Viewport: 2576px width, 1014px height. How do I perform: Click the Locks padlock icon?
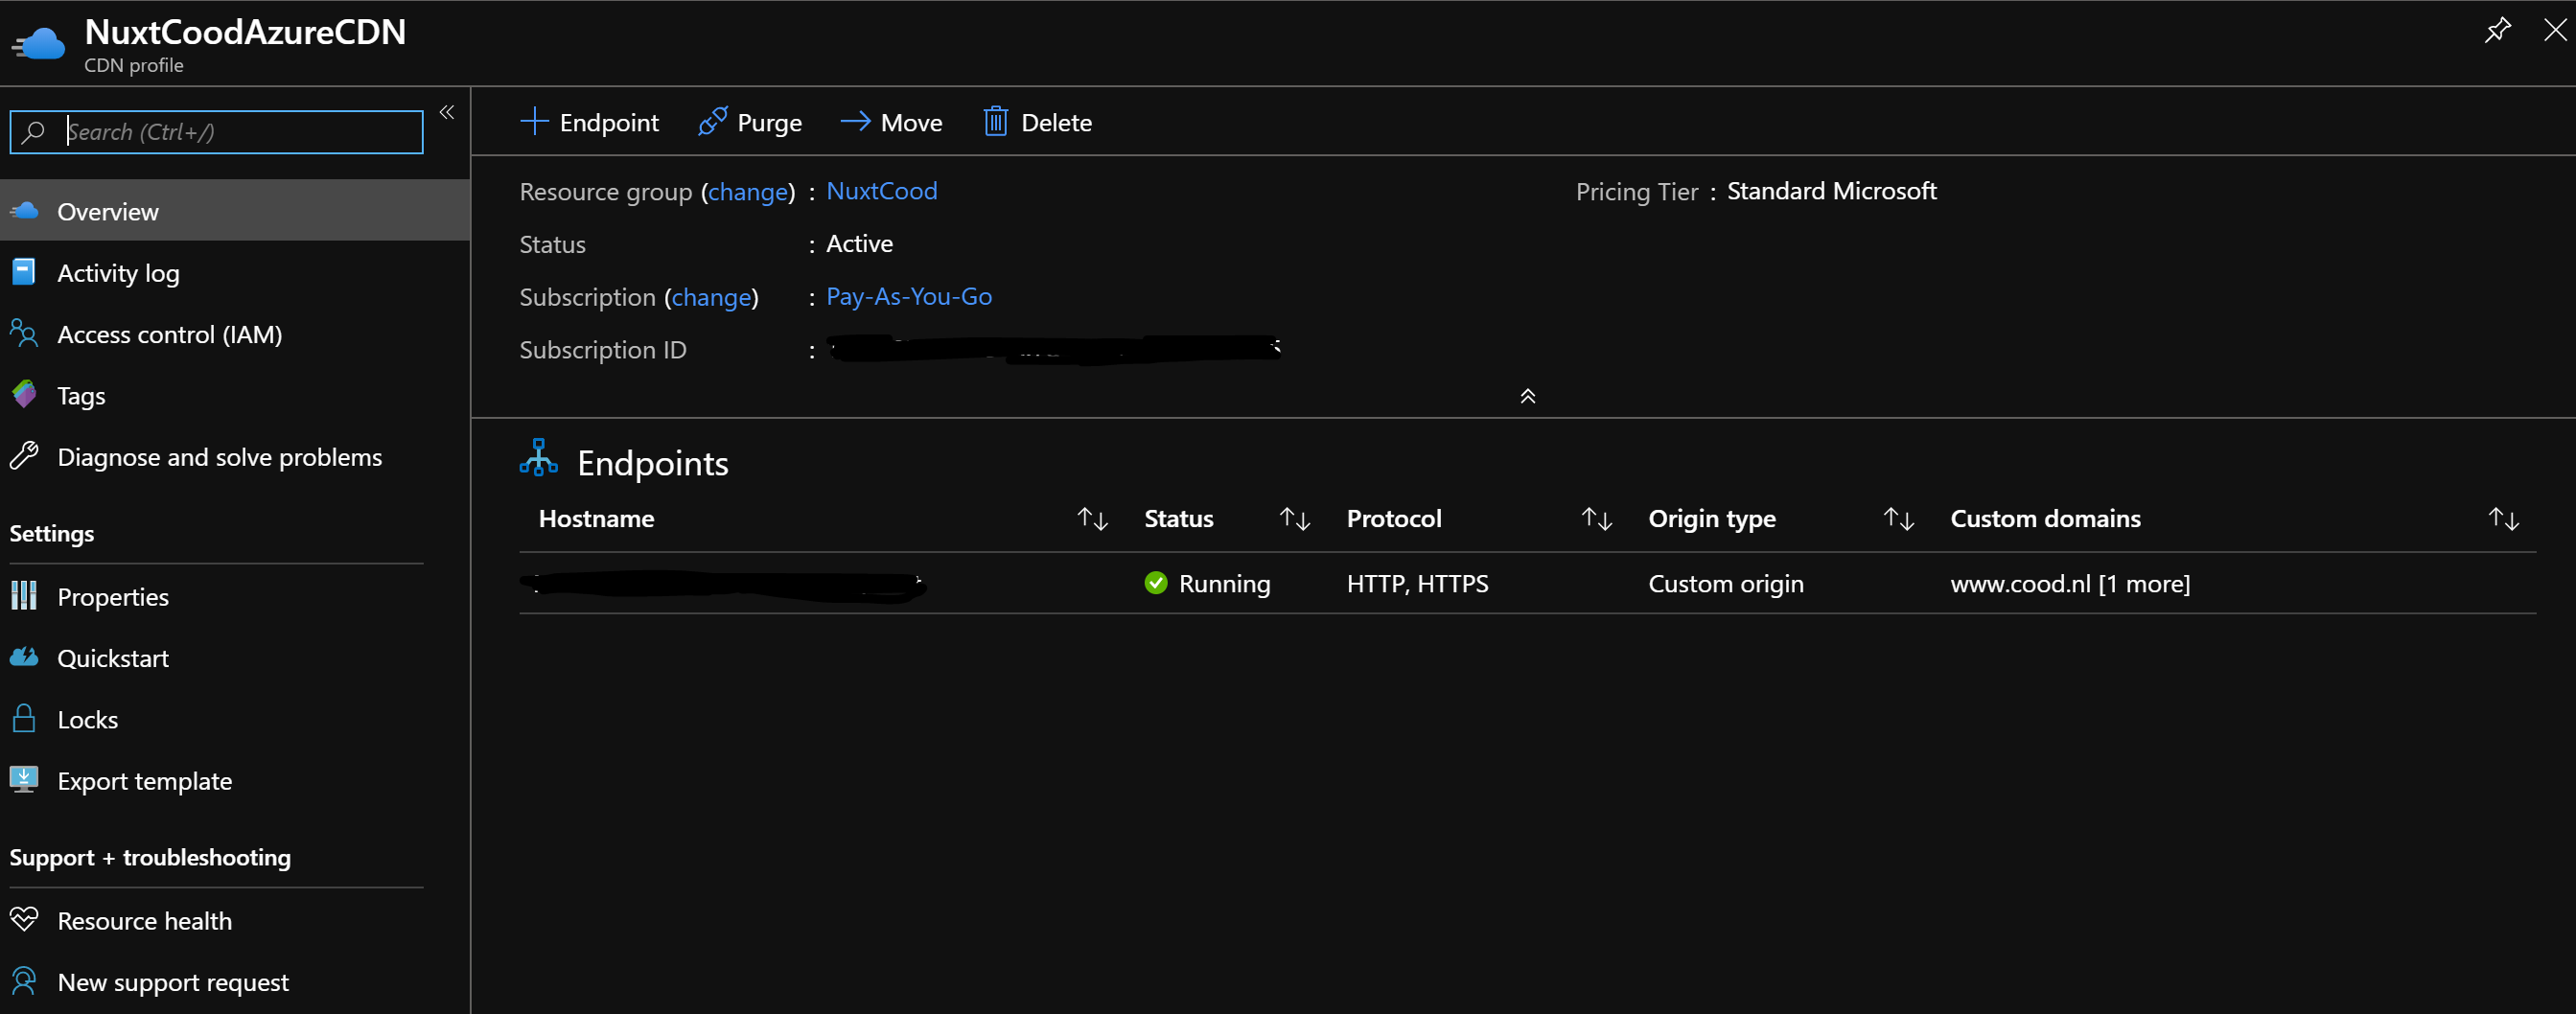[24, 718]
